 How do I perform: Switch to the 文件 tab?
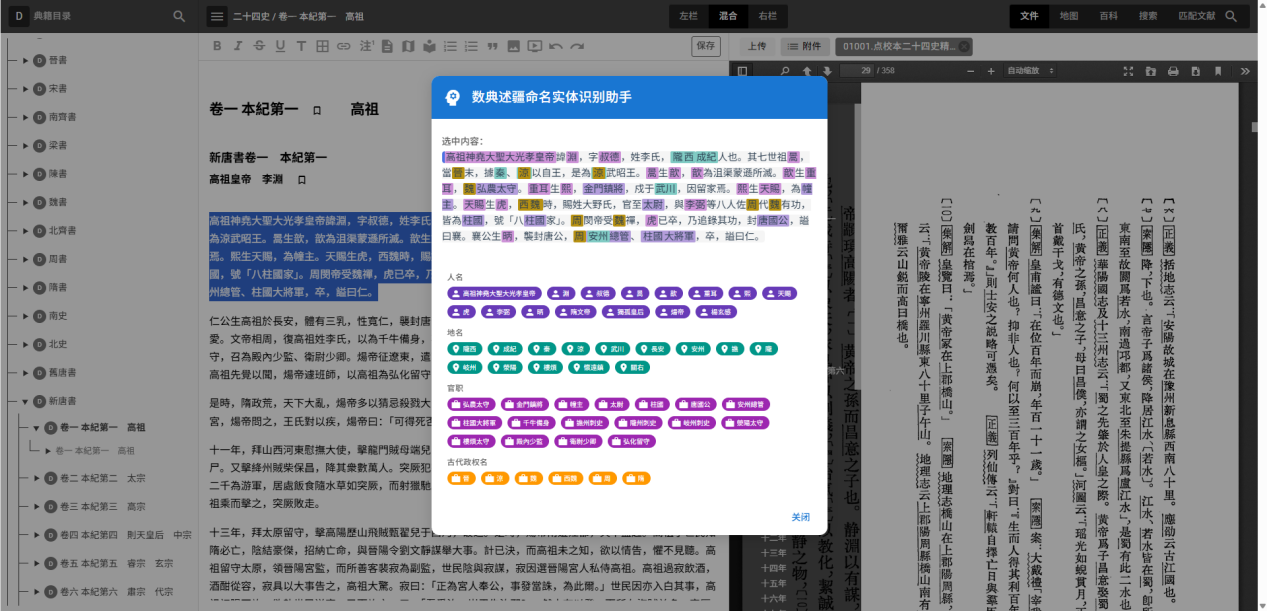click(x=1030, y=17)
